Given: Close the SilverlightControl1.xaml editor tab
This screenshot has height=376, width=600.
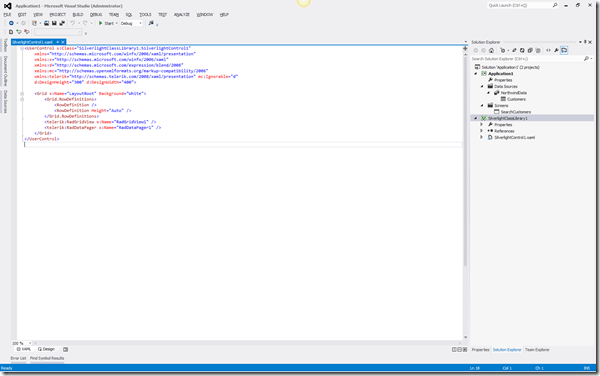Looking at the screenshot, I should pos(63,42).
